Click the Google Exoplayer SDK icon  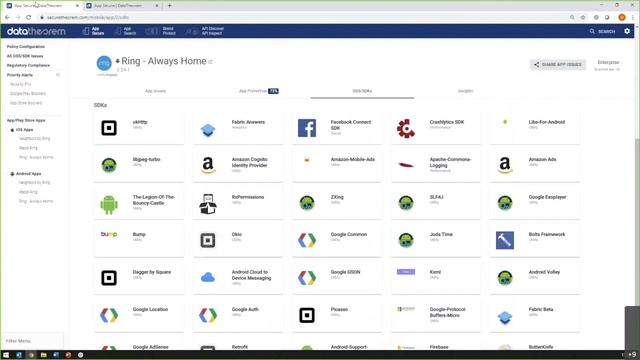point(505,203)
